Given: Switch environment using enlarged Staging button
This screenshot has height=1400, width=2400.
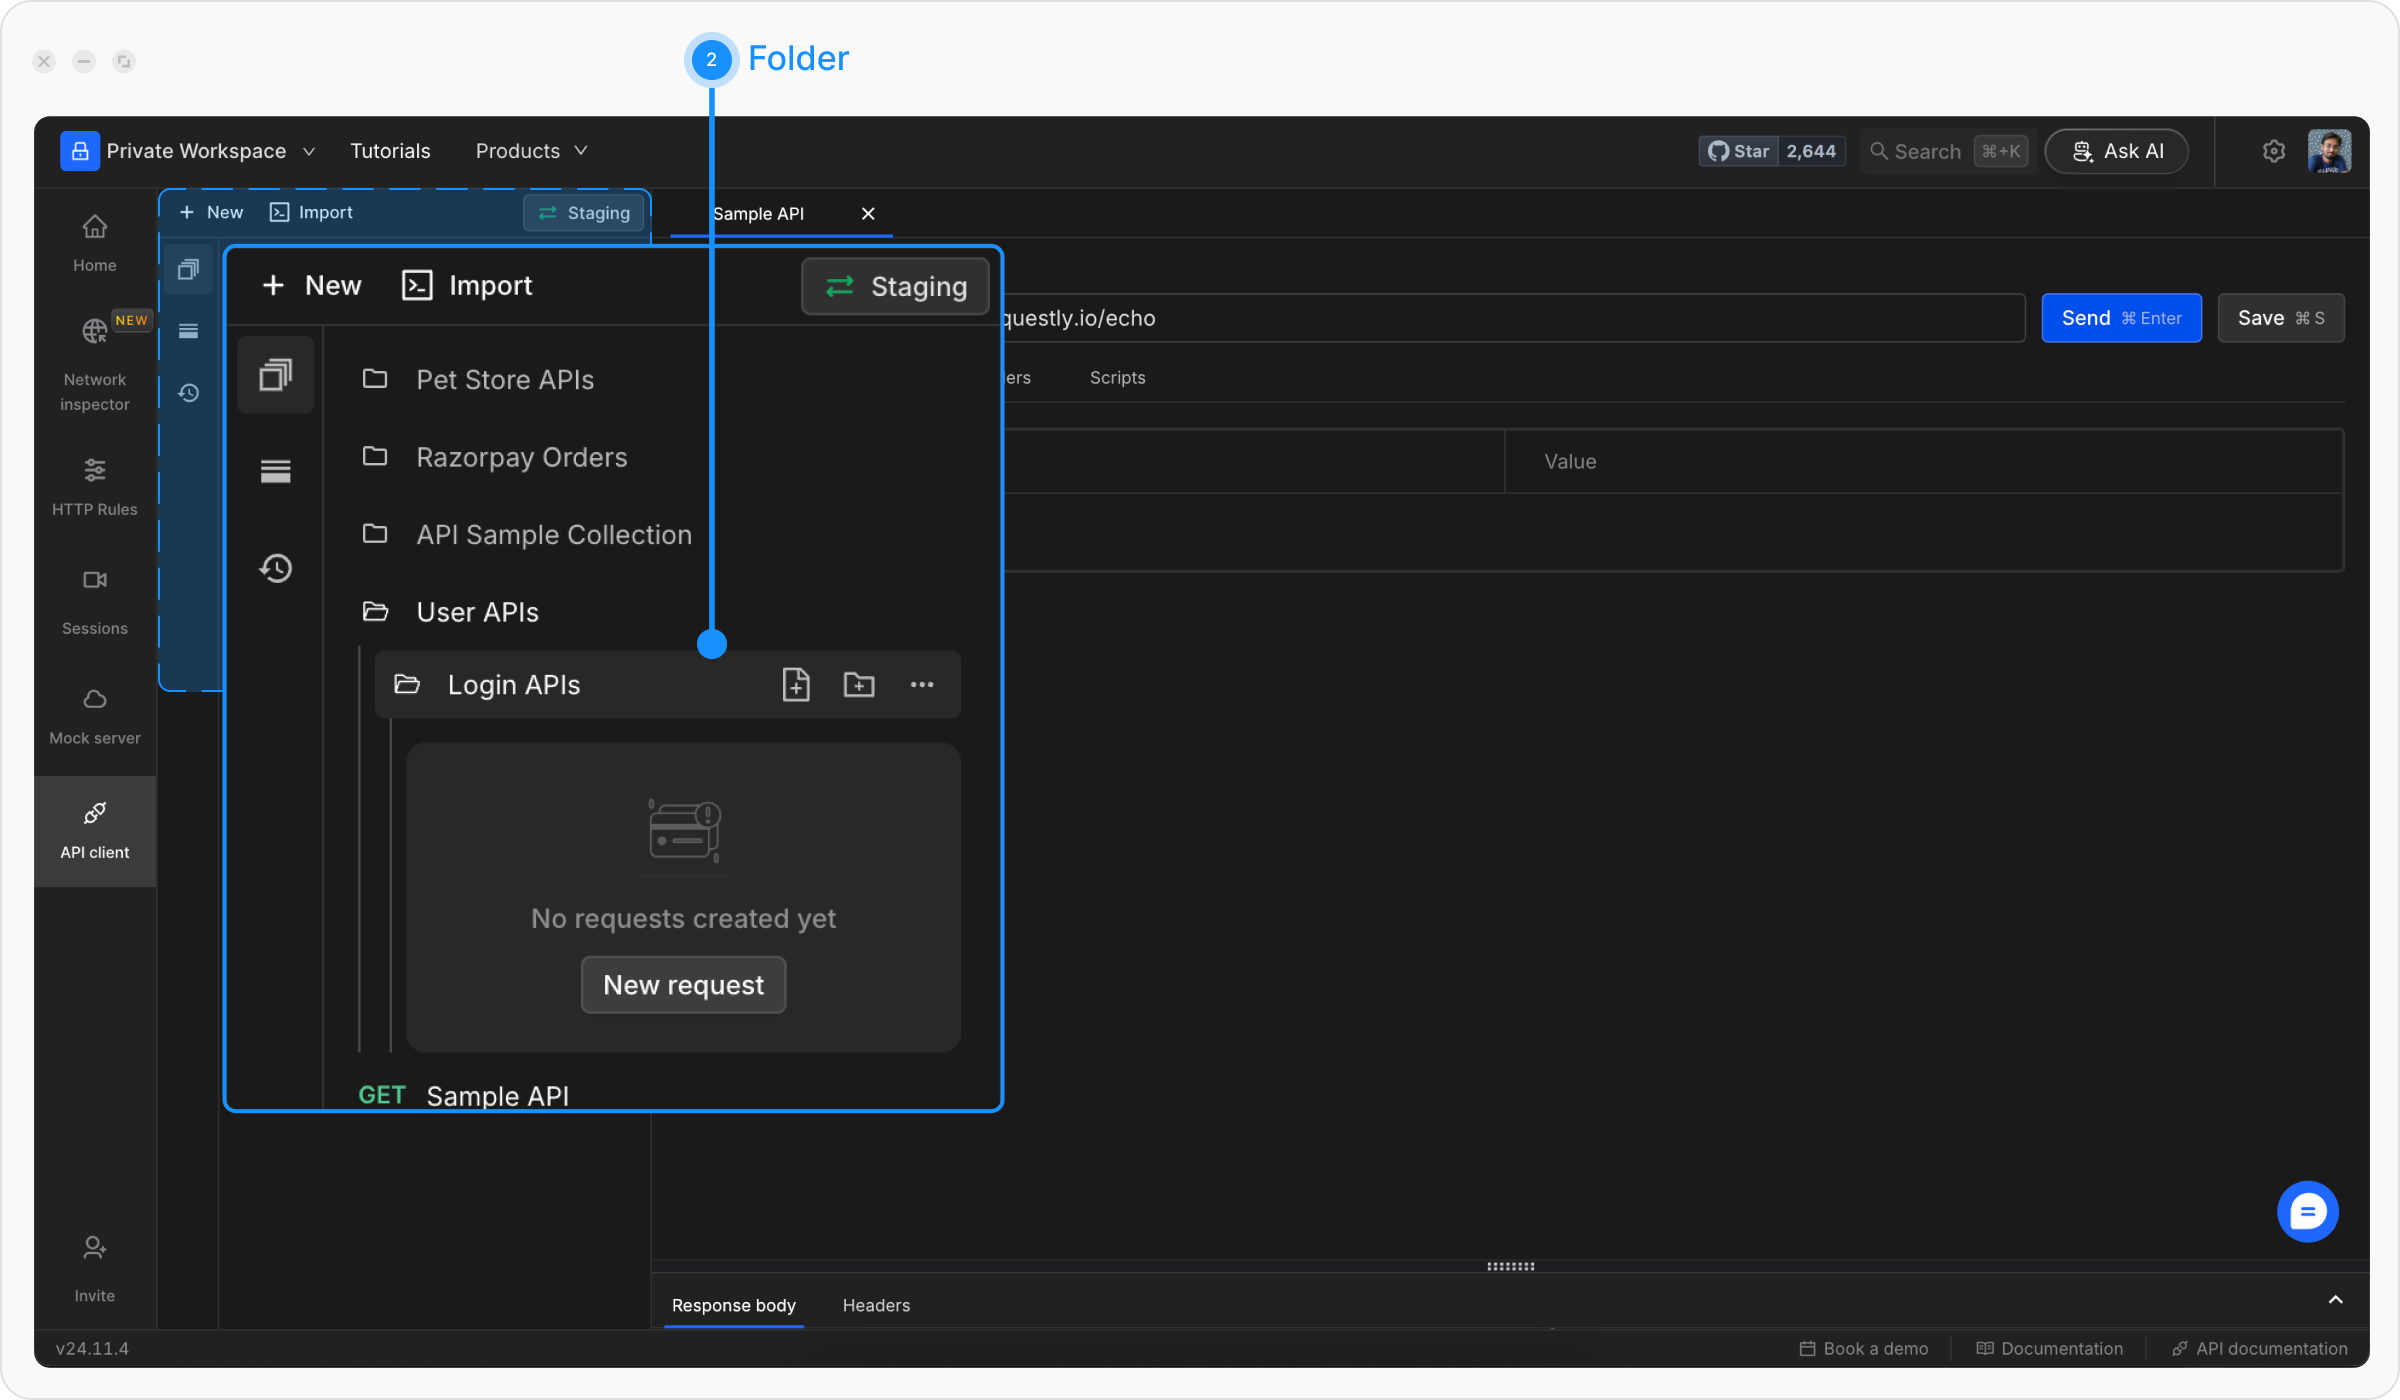Looking at the screenshot, I should [x=895, y=287].
